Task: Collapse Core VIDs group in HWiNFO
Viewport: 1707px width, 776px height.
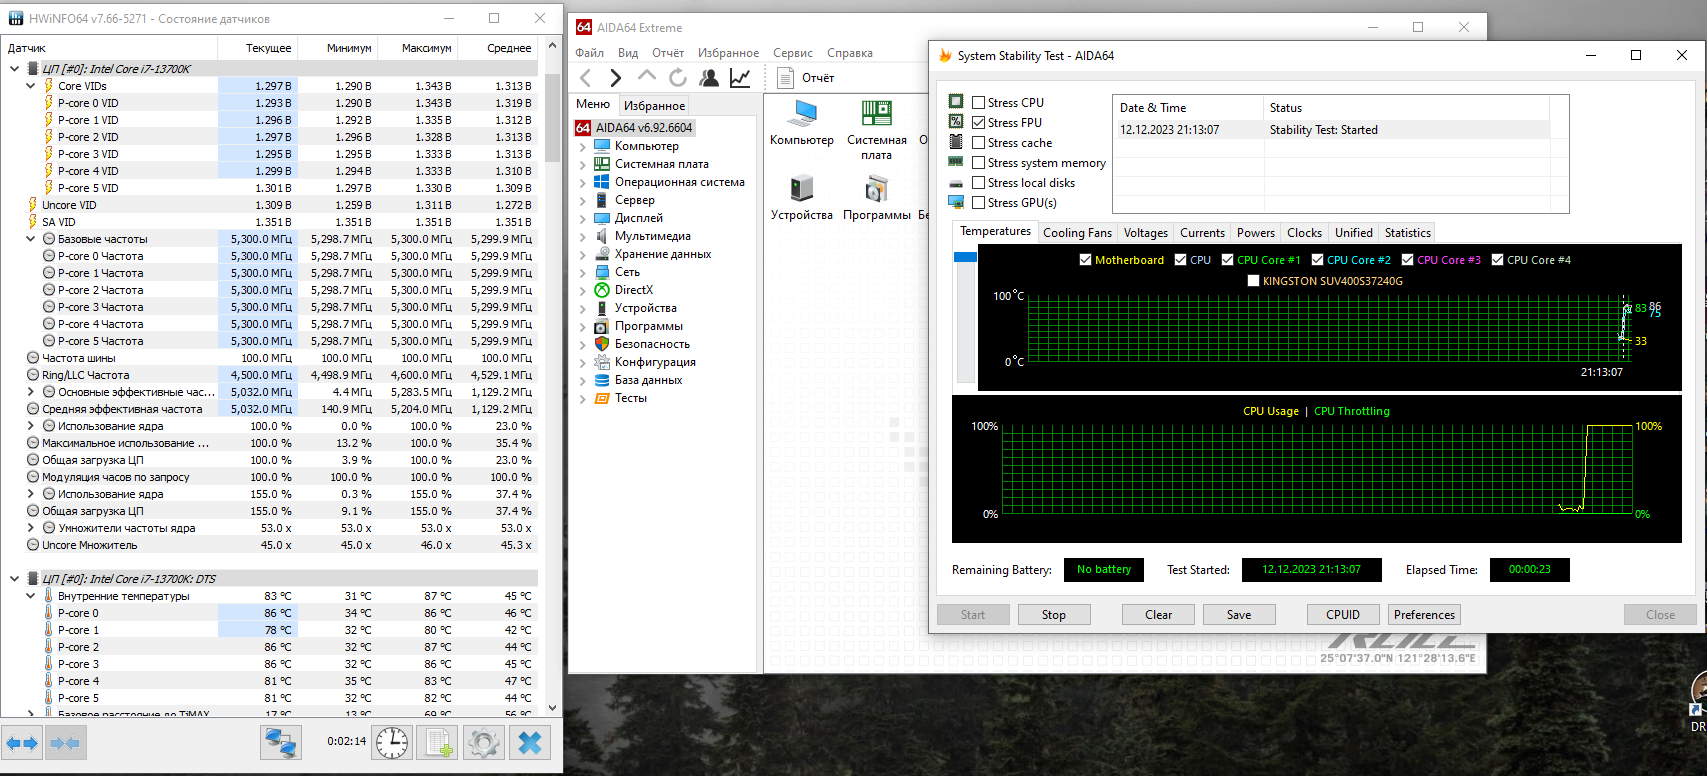Action: pyautogui.click(x=31, y=86)
